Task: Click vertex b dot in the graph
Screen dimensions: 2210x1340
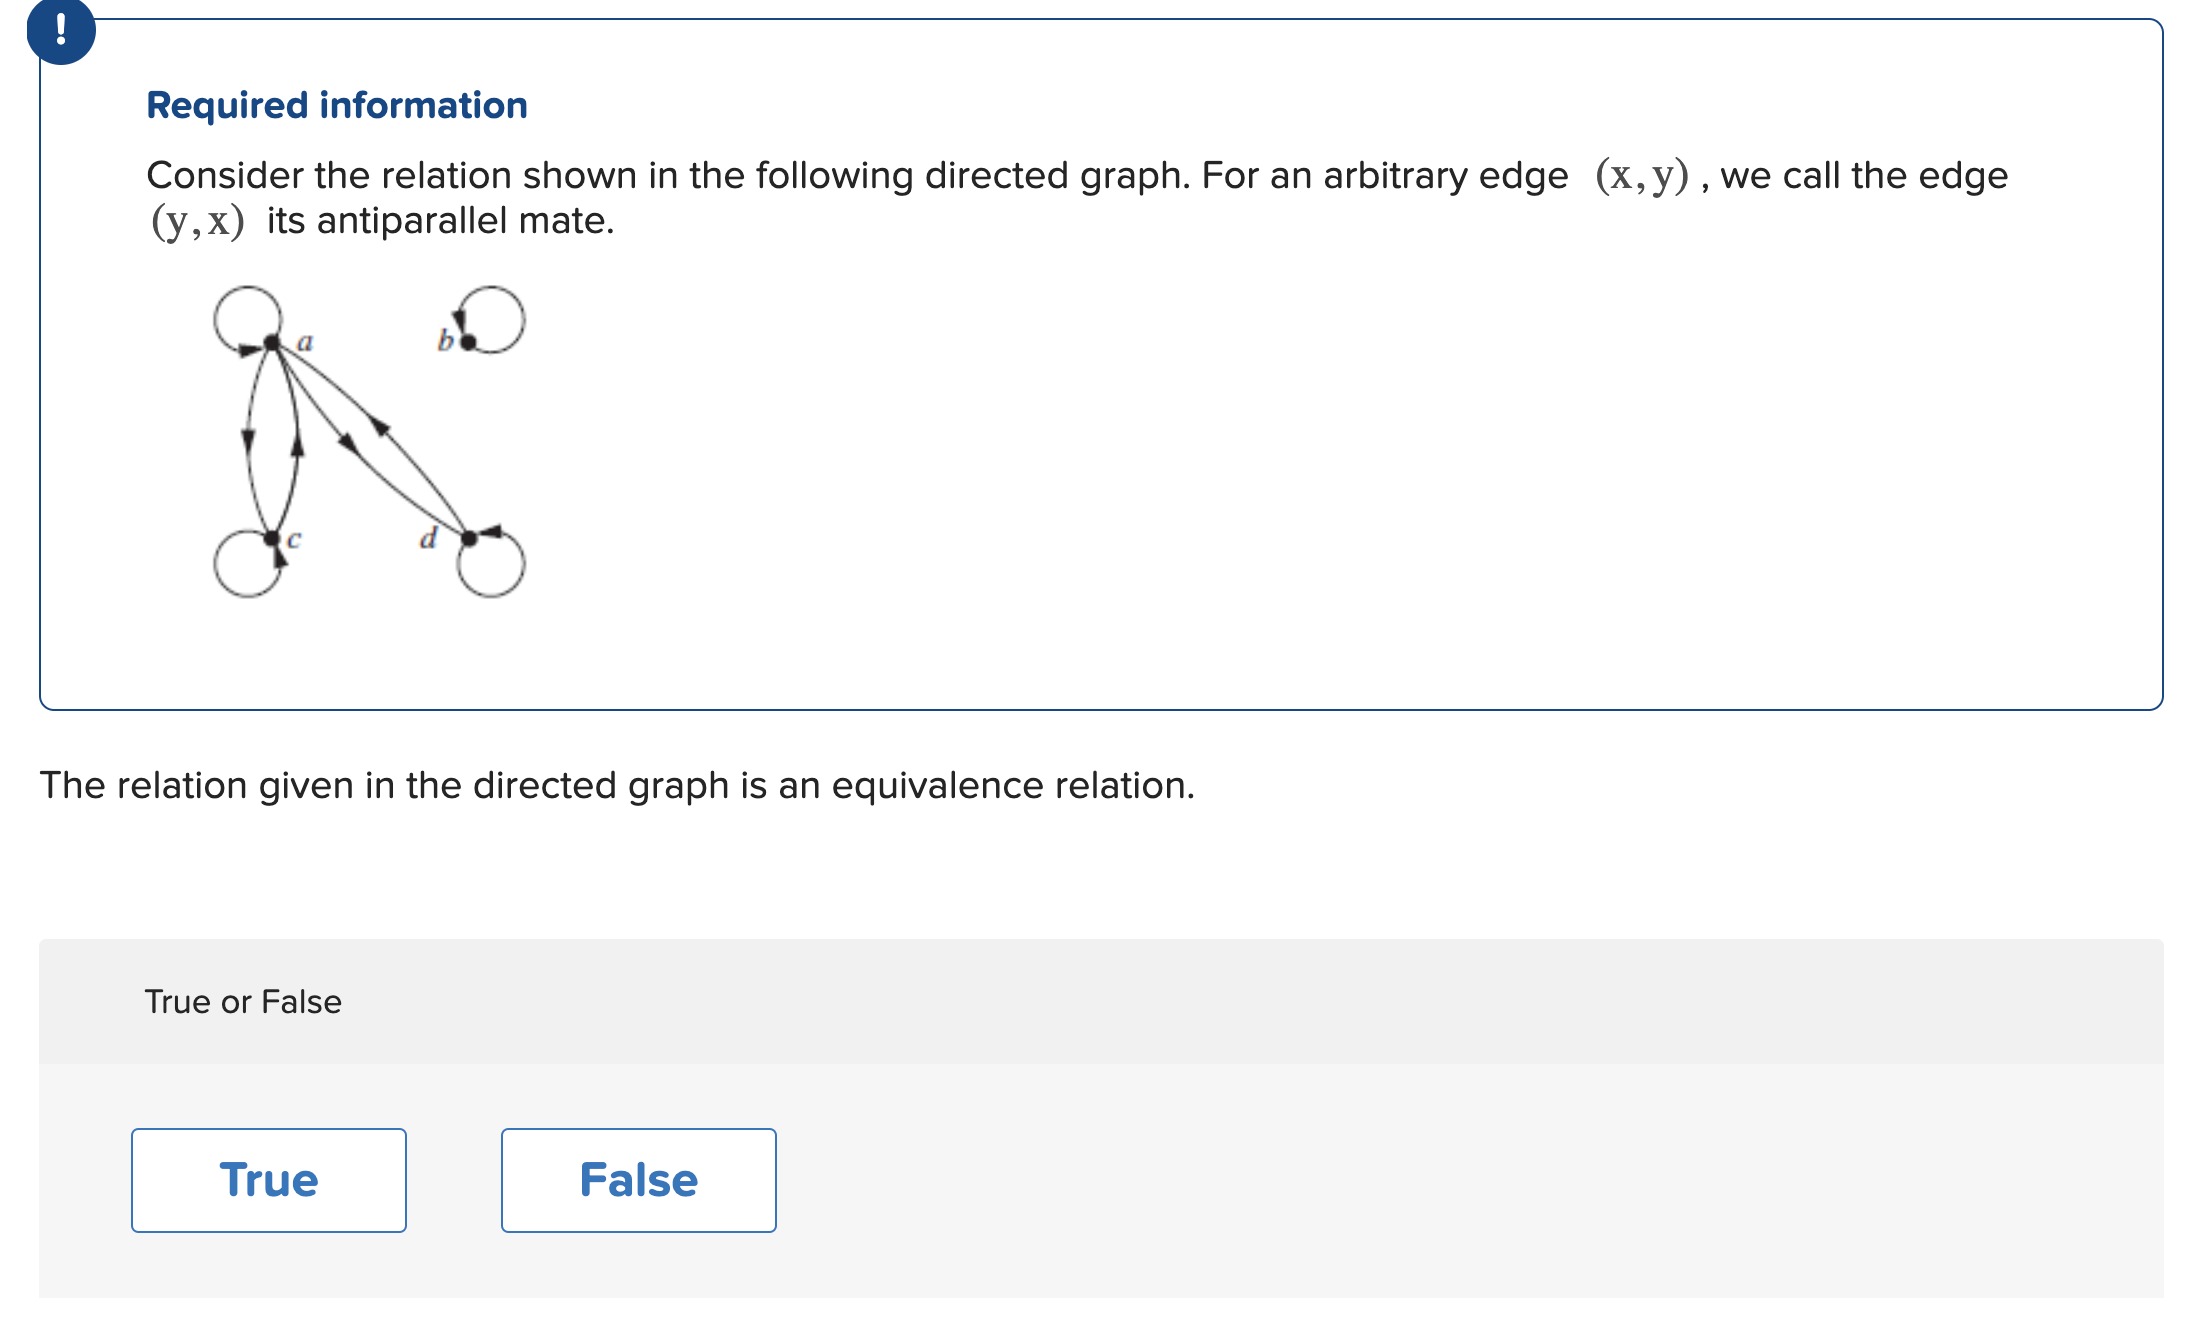Action: click(x=468, y=342)
